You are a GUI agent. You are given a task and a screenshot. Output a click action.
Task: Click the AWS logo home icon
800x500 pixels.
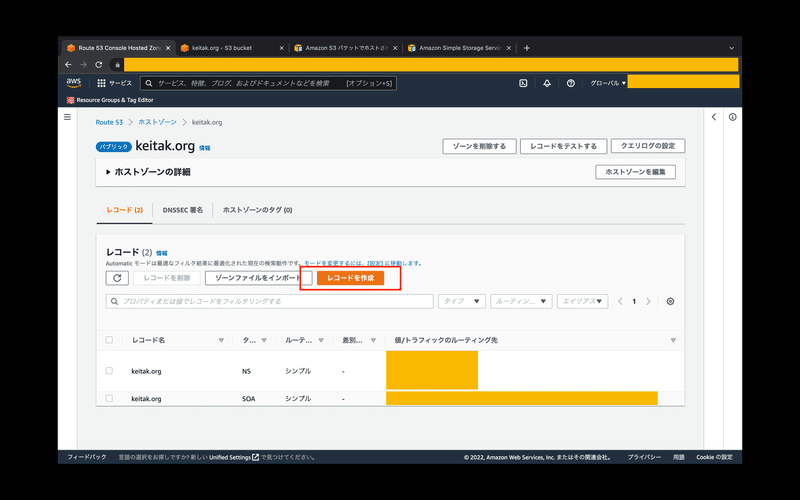coord(73,83)
